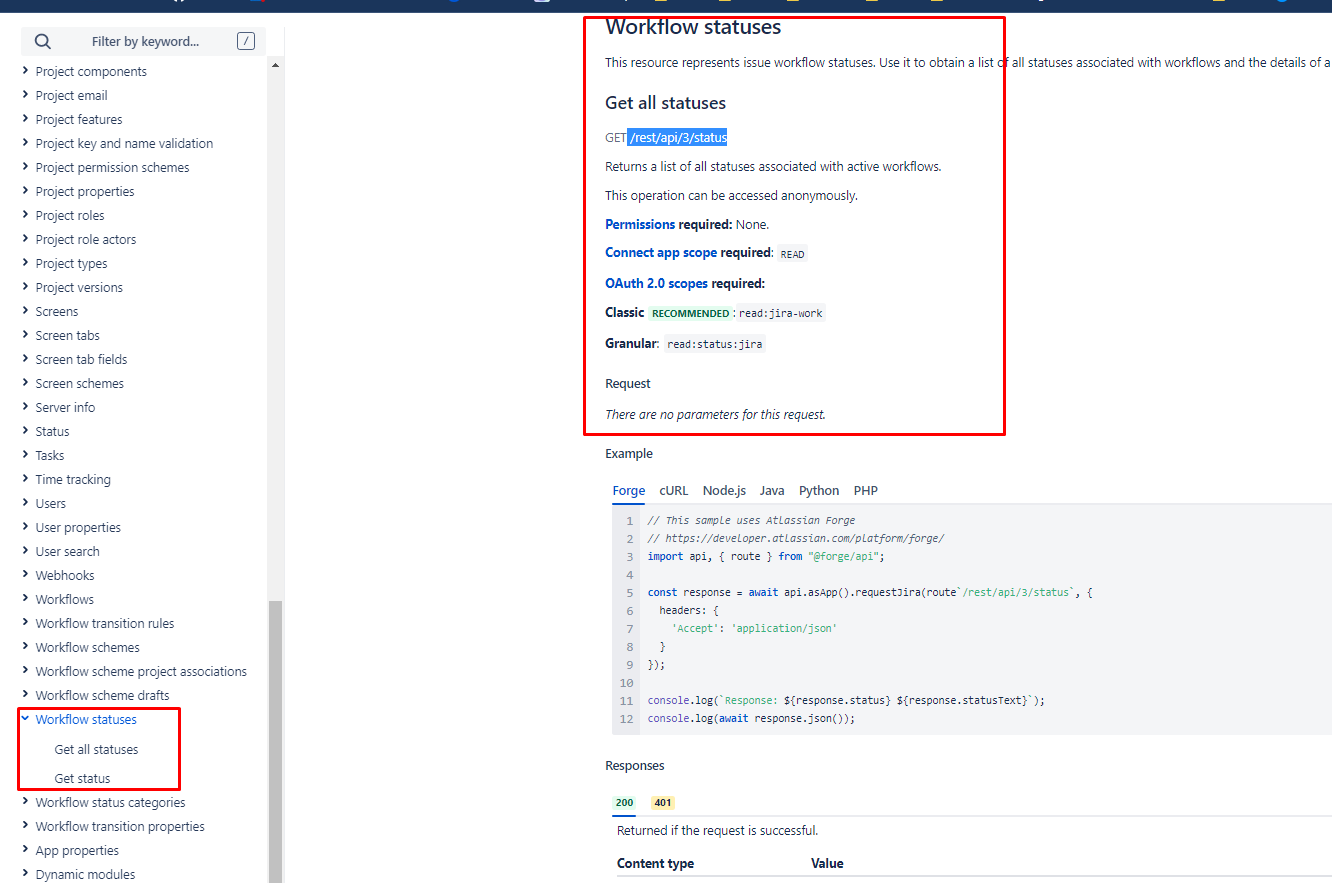Go to Get all statuses sidebar link
Viewport: 1332px width, 883px height.
(x=96, y=749)
